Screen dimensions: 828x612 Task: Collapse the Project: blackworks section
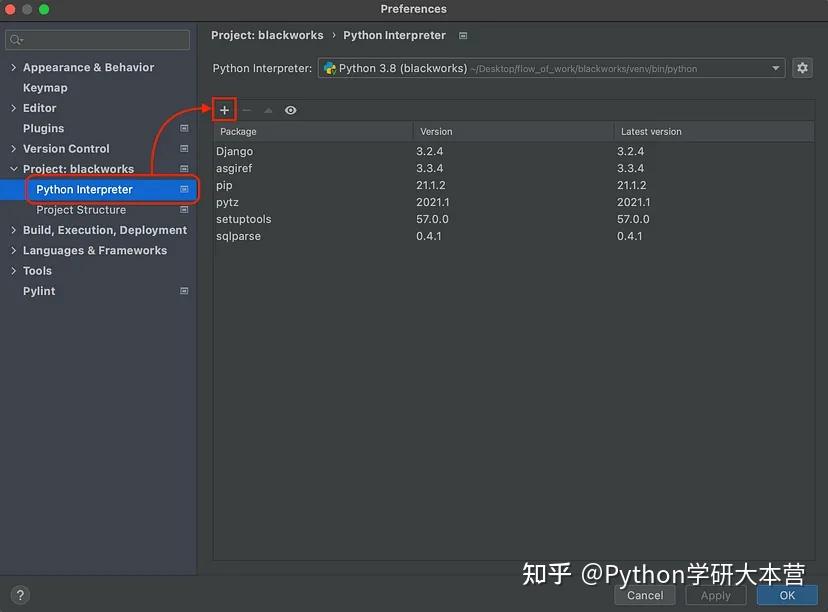(x=13, y=169)
